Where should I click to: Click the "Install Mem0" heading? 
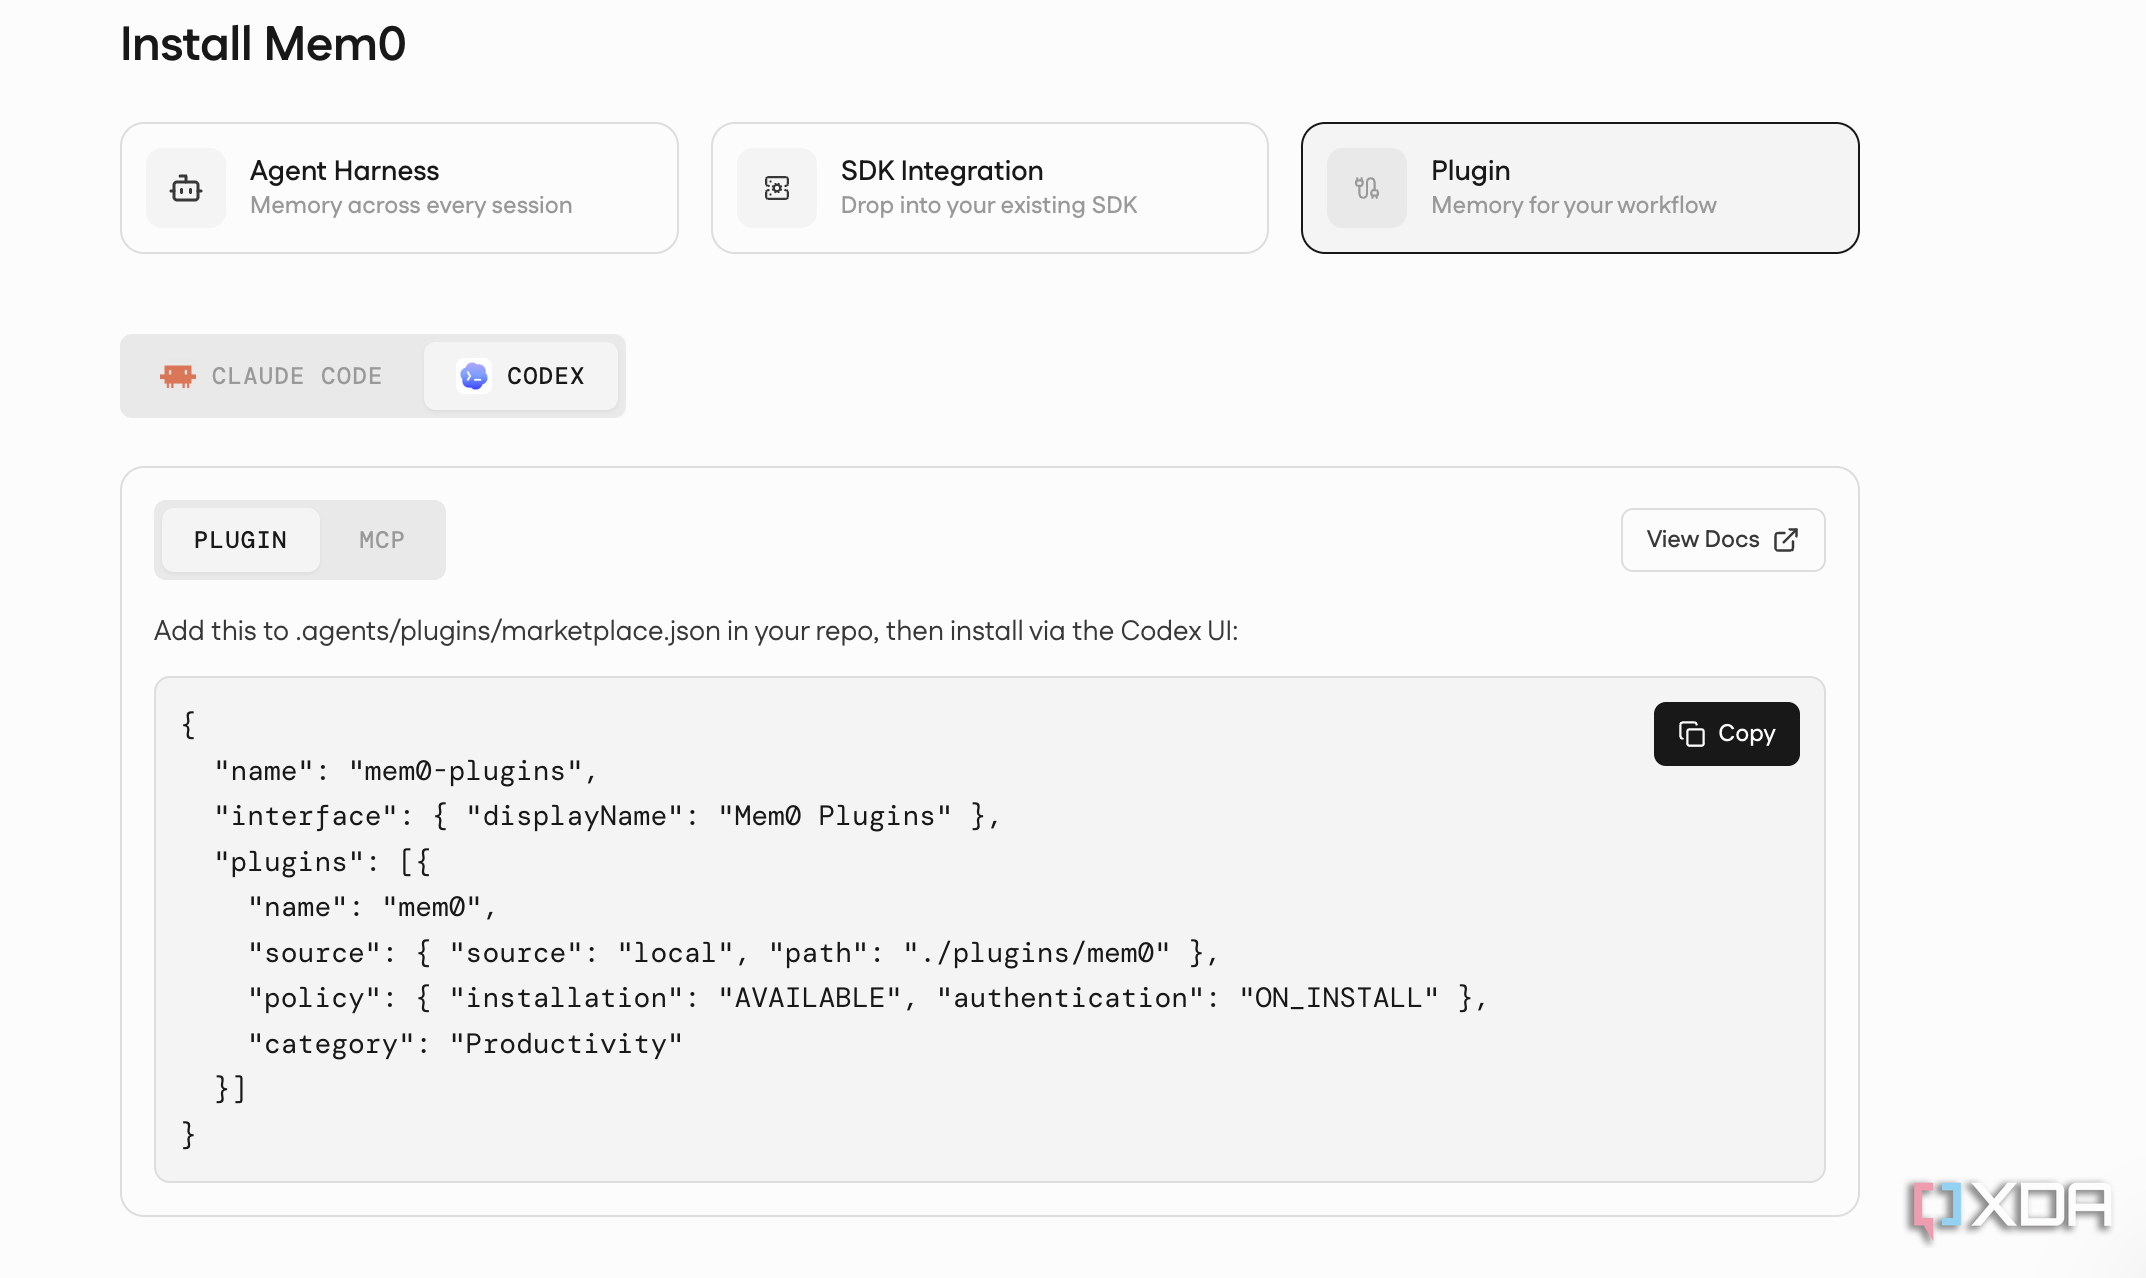(263, 44)
